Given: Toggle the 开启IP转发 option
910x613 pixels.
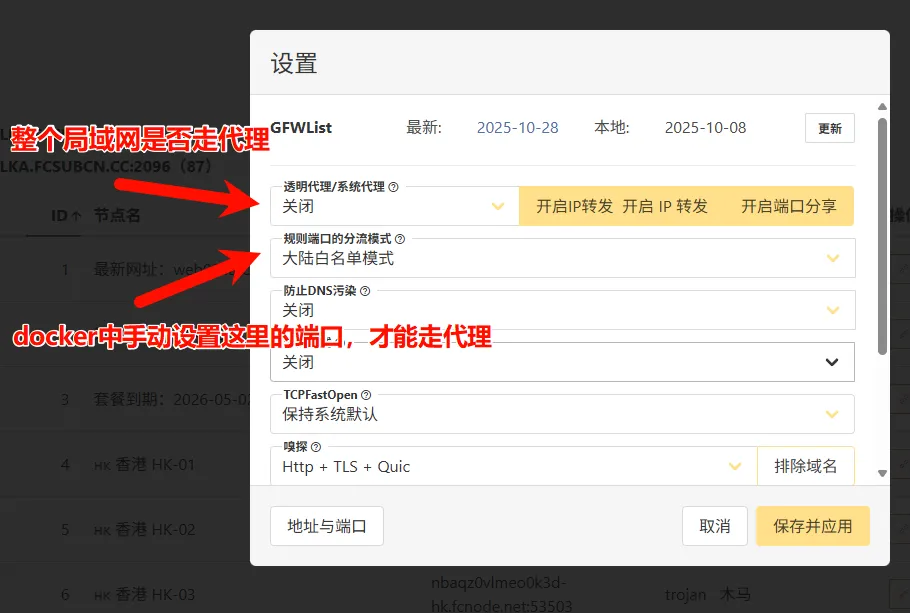Looking at the screenshot, I should 574,206.
